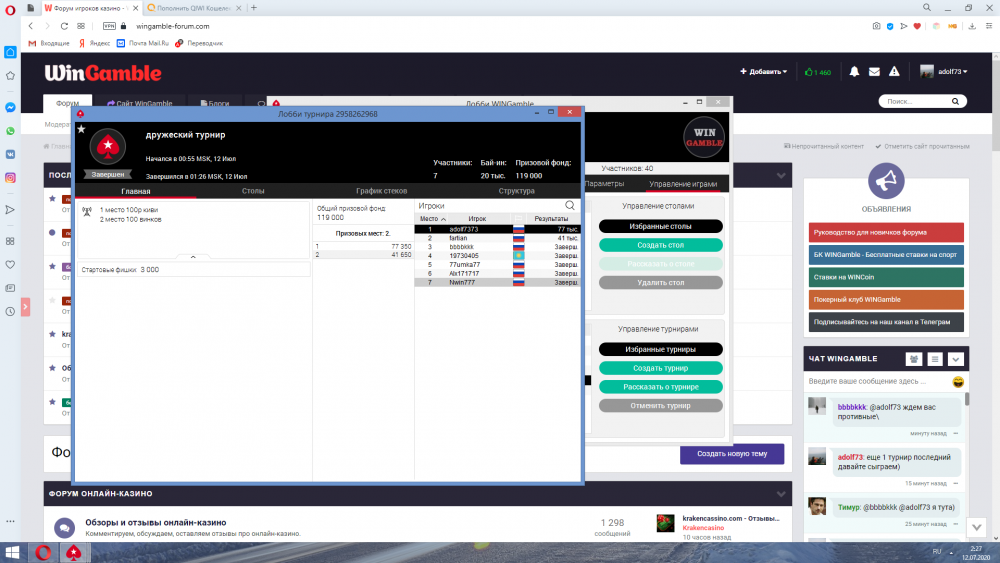Collapse the WinGamble chat panel chevron
Image resolution: width=1000 pixels, height=563 pixels.
click(955, 359)
